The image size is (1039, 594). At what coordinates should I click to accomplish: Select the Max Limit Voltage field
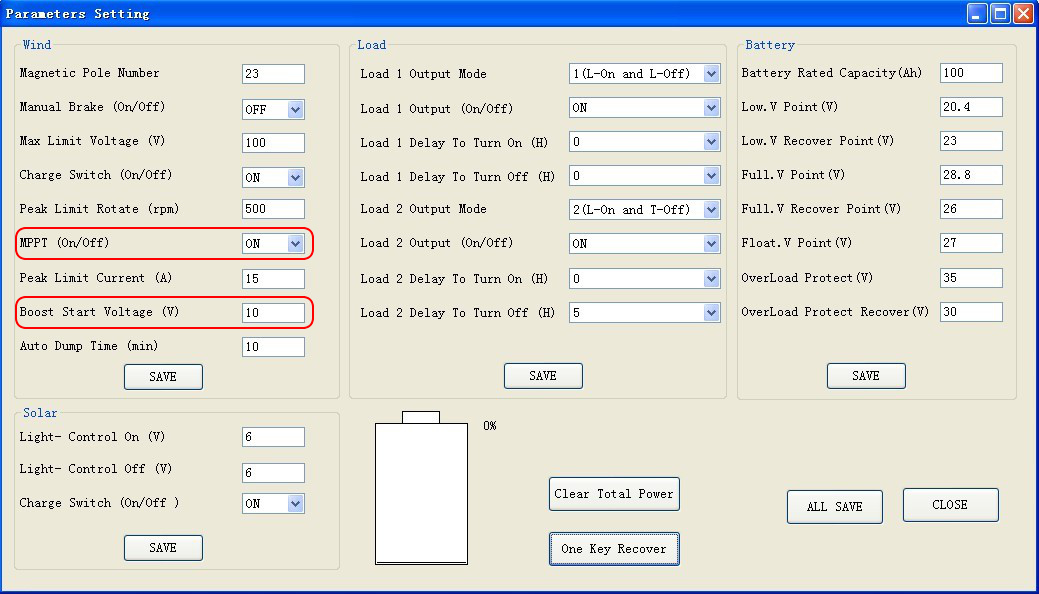pos(273,143)
